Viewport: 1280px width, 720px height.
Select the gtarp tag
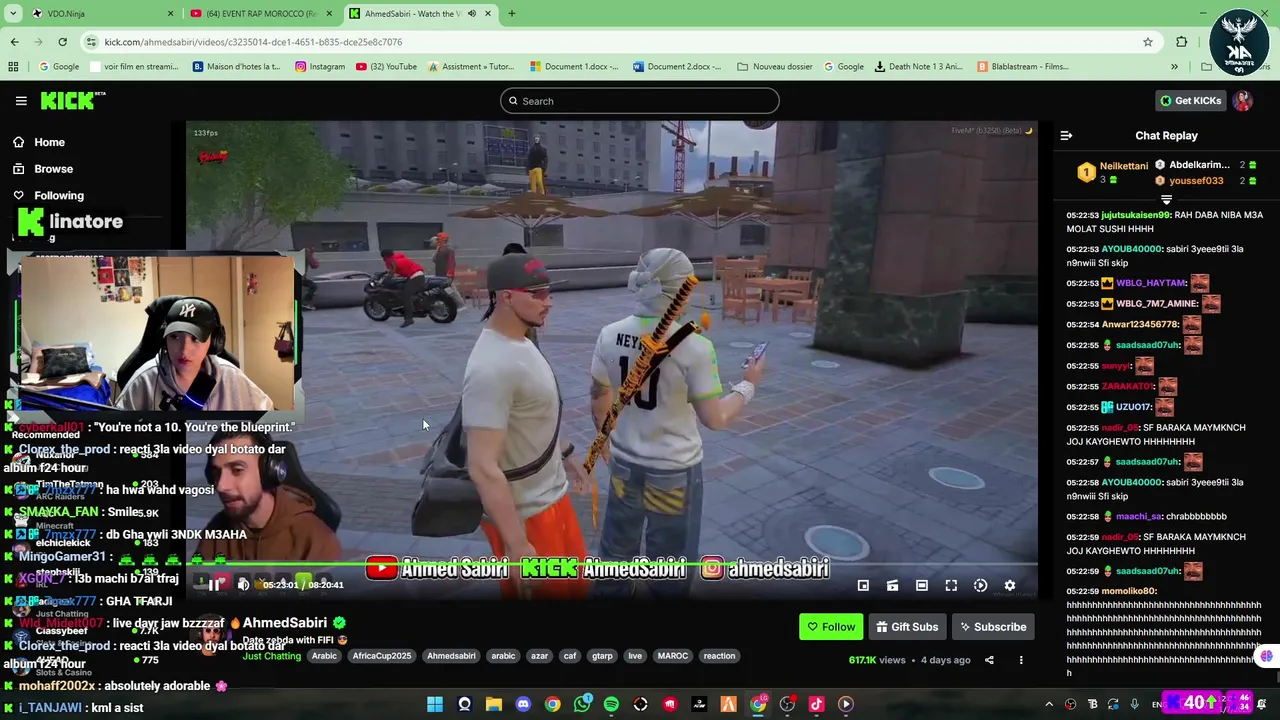[x=602, y=656]
